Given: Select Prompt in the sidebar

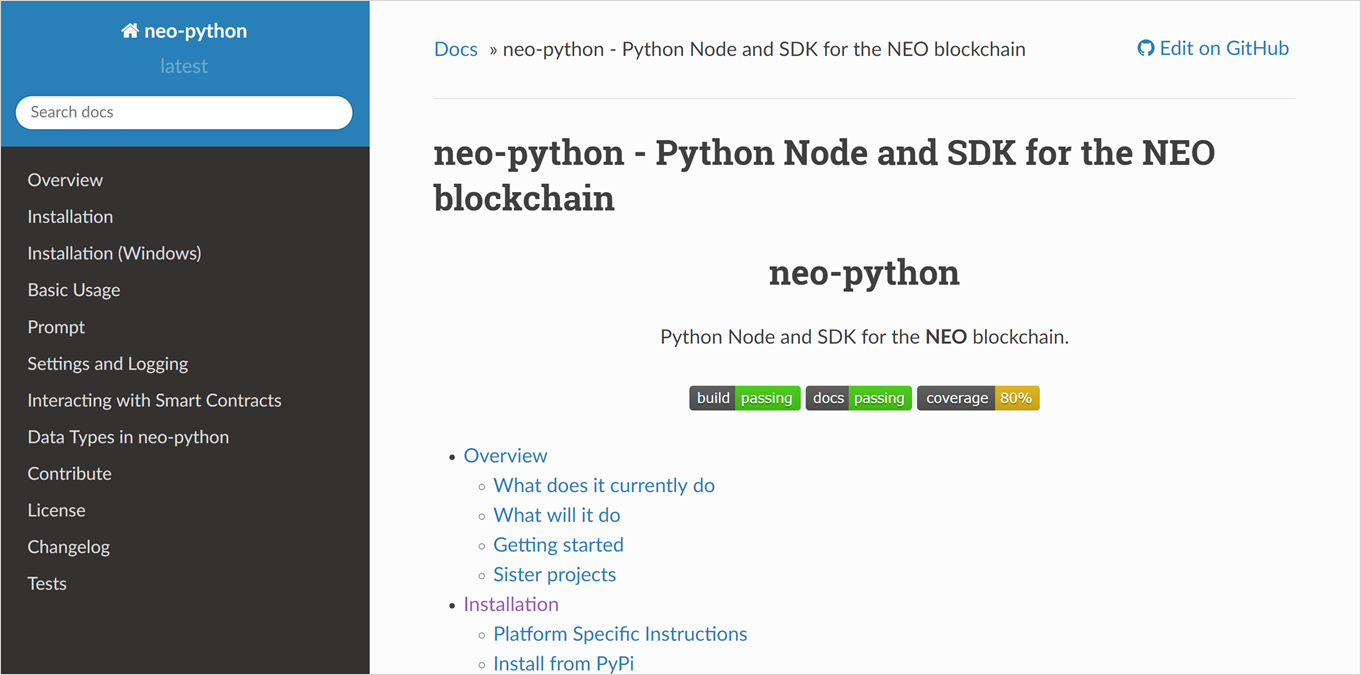Looking at the screenshot, I should [56, 327].
